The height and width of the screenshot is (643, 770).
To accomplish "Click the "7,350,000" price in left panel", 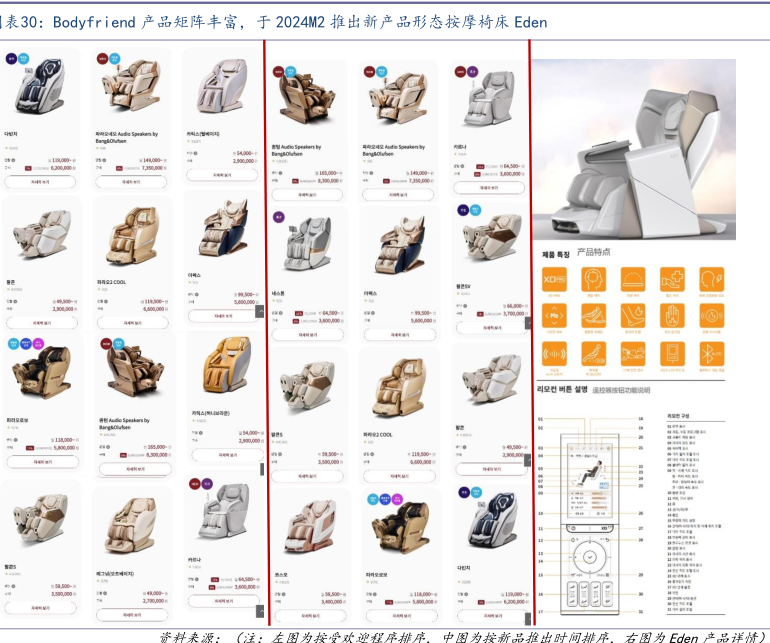I will [x=152, y=168].
